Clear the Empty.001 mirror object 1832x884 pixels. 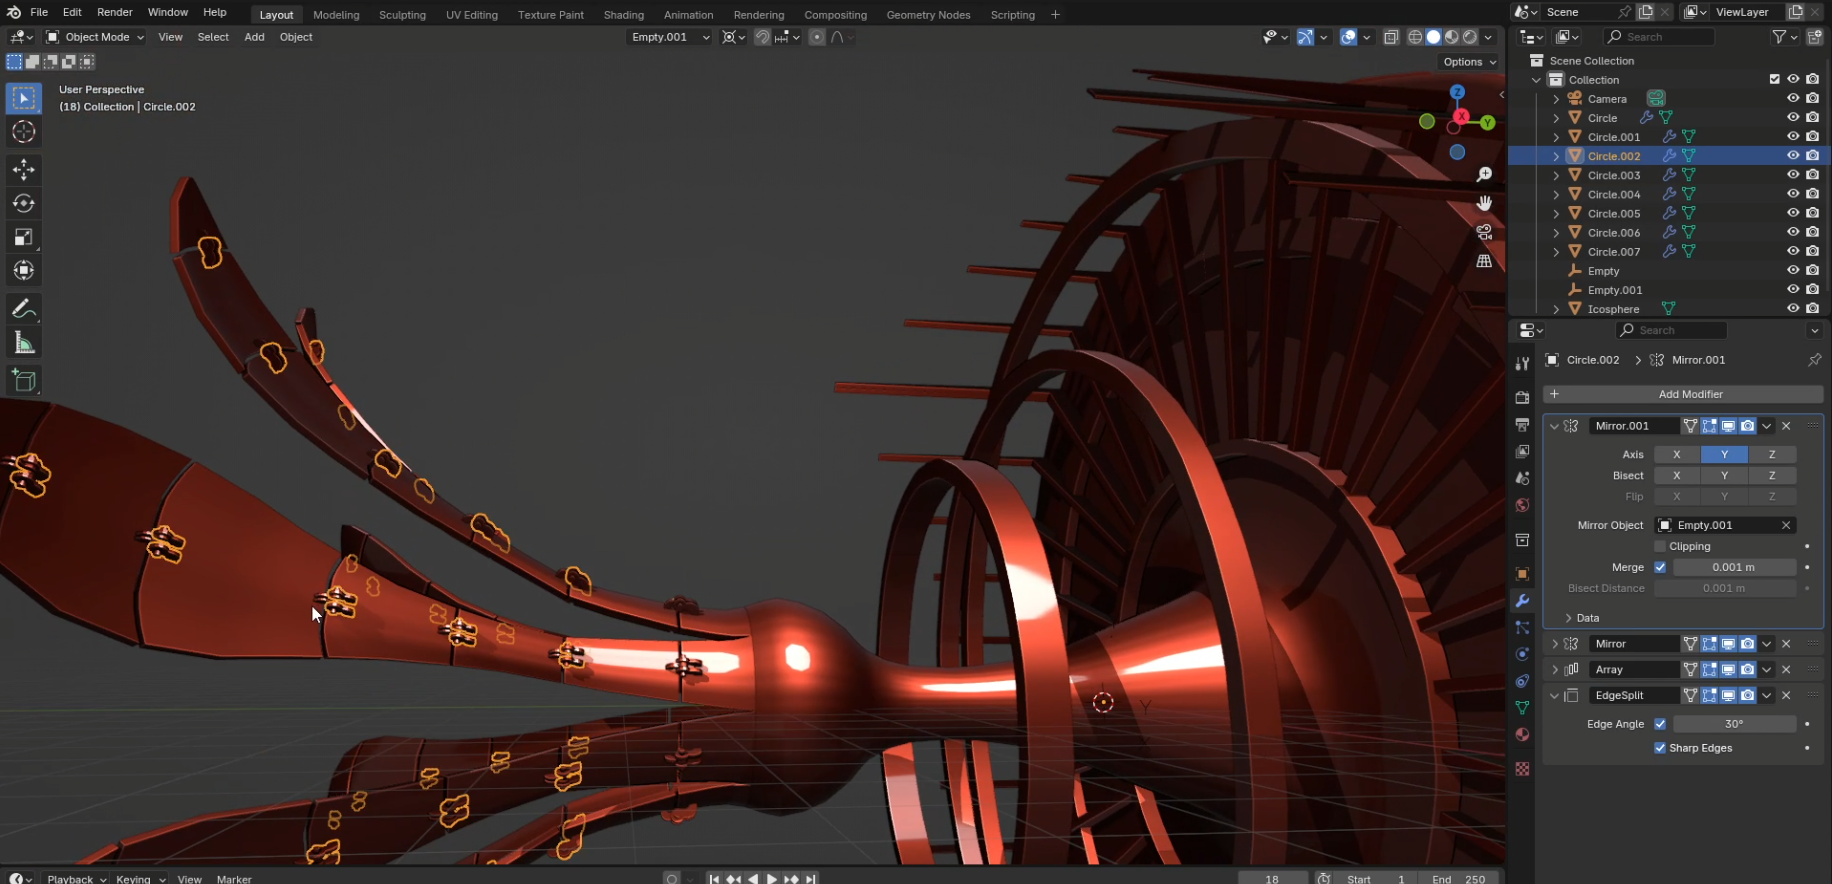click(x=1786, y=525)
